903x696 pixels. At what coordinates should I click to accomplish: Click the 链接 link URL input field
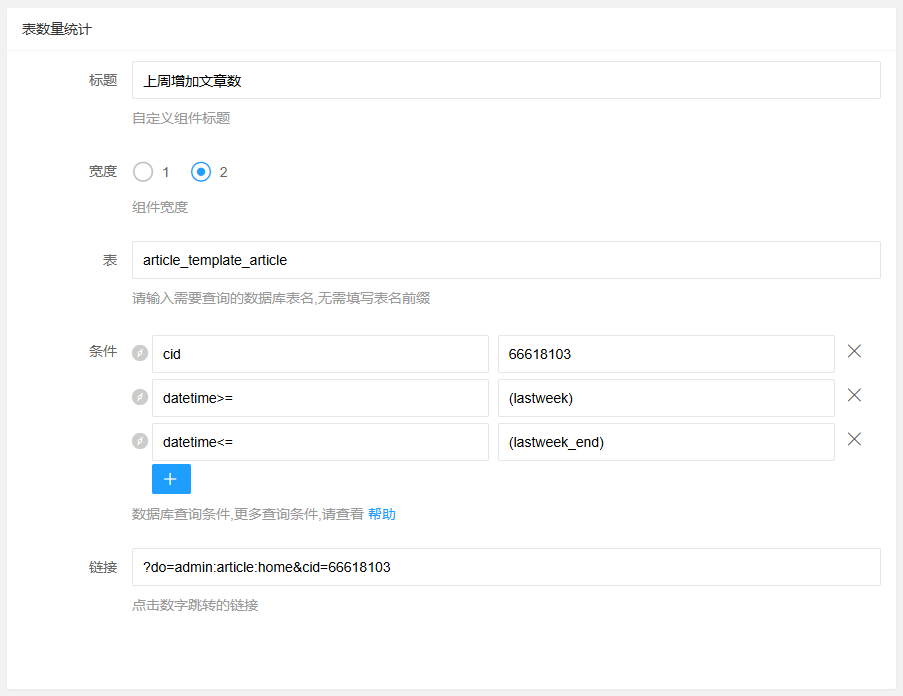pos(506,567)
